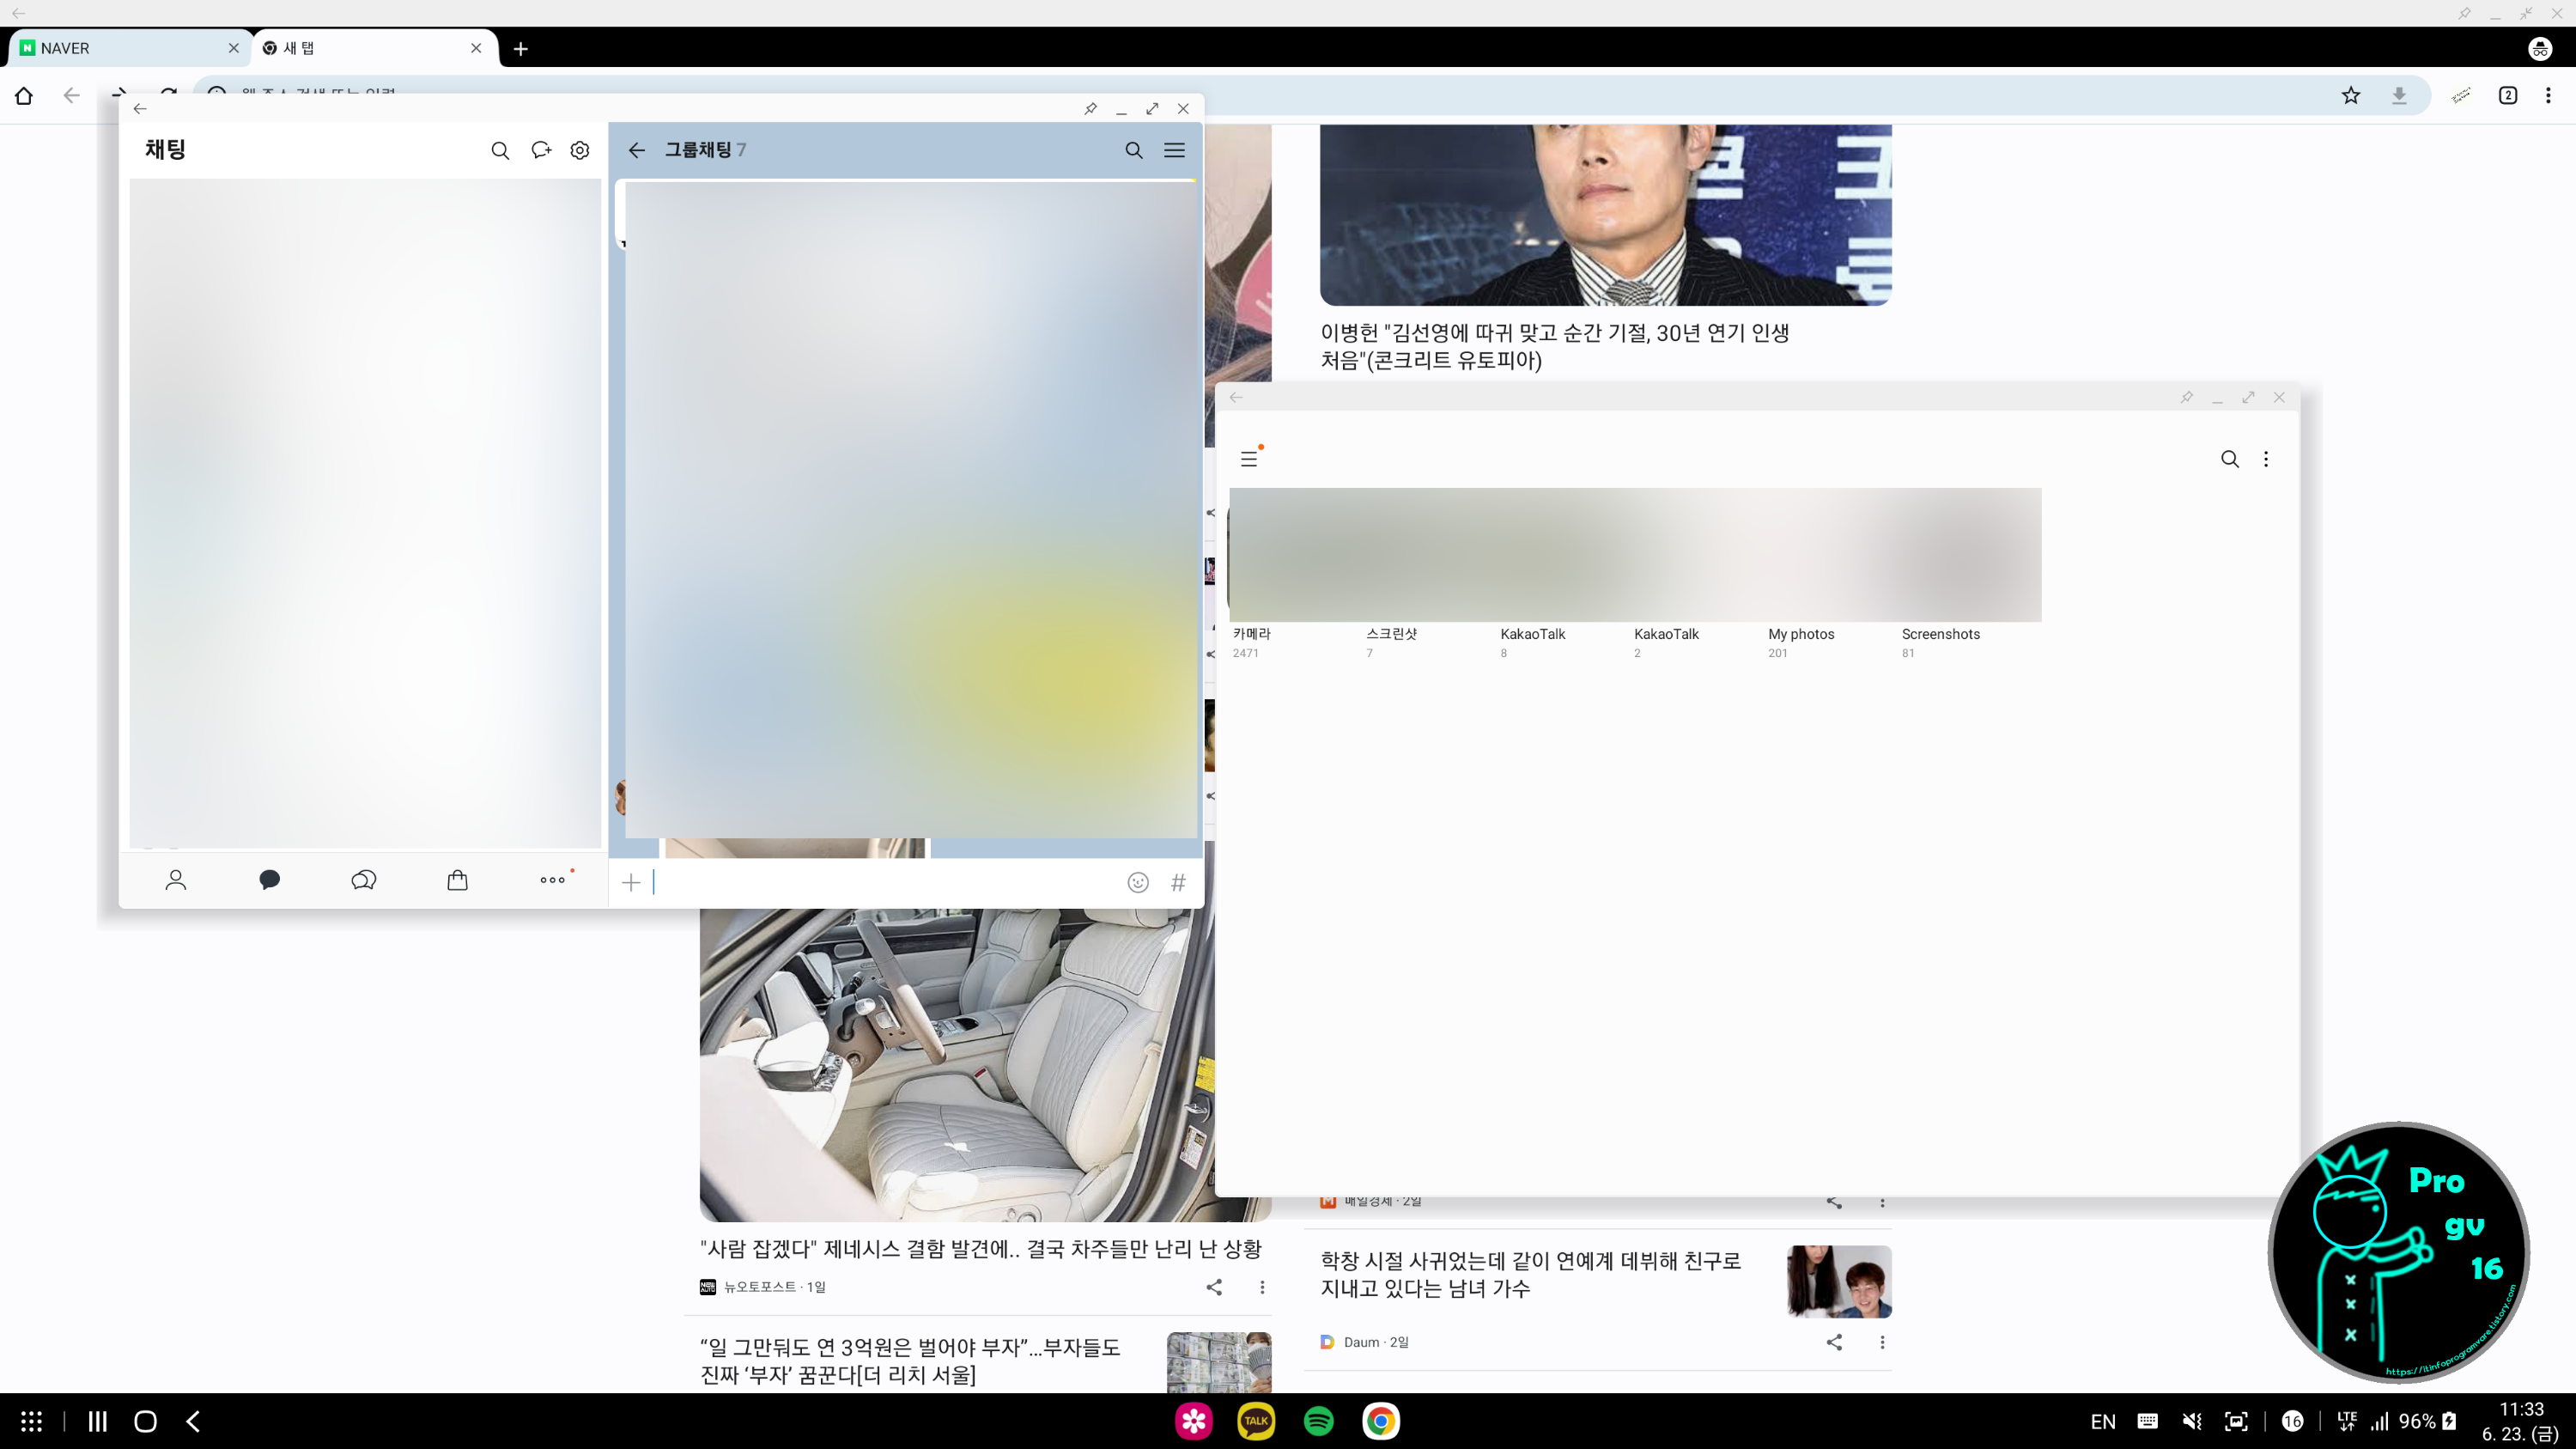Toggle the muted sound icon in system tray
Screen dimensions: 2576x1449
pos(2191,1421)
